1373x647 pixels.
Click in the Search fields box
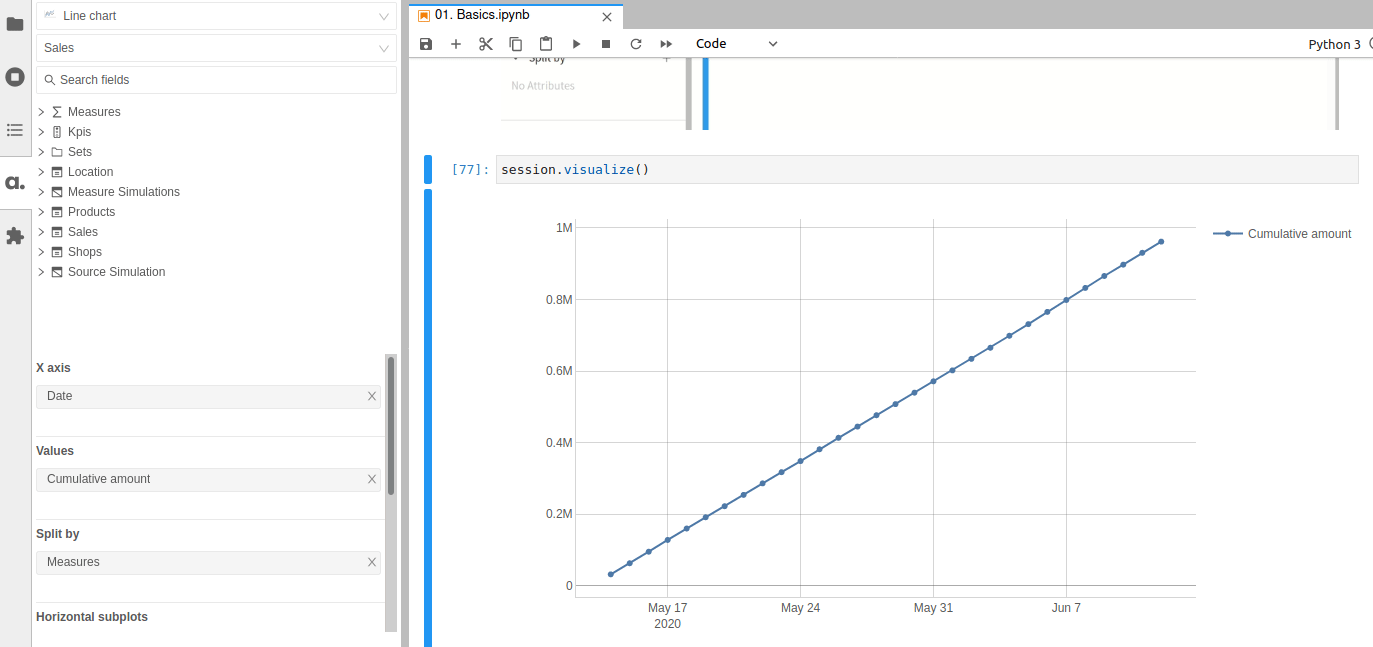click(216, 80)
